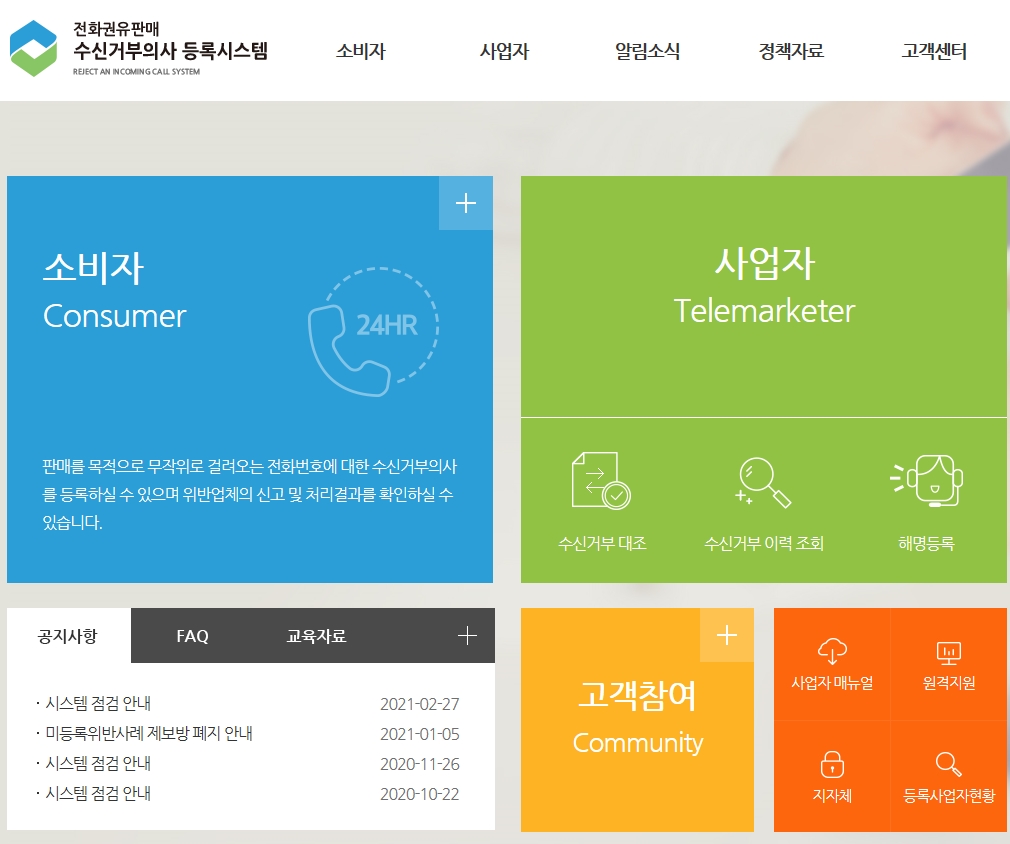
Task: Open the 사업자 매뉴얼 label
Action: click(x=832, y=683)
